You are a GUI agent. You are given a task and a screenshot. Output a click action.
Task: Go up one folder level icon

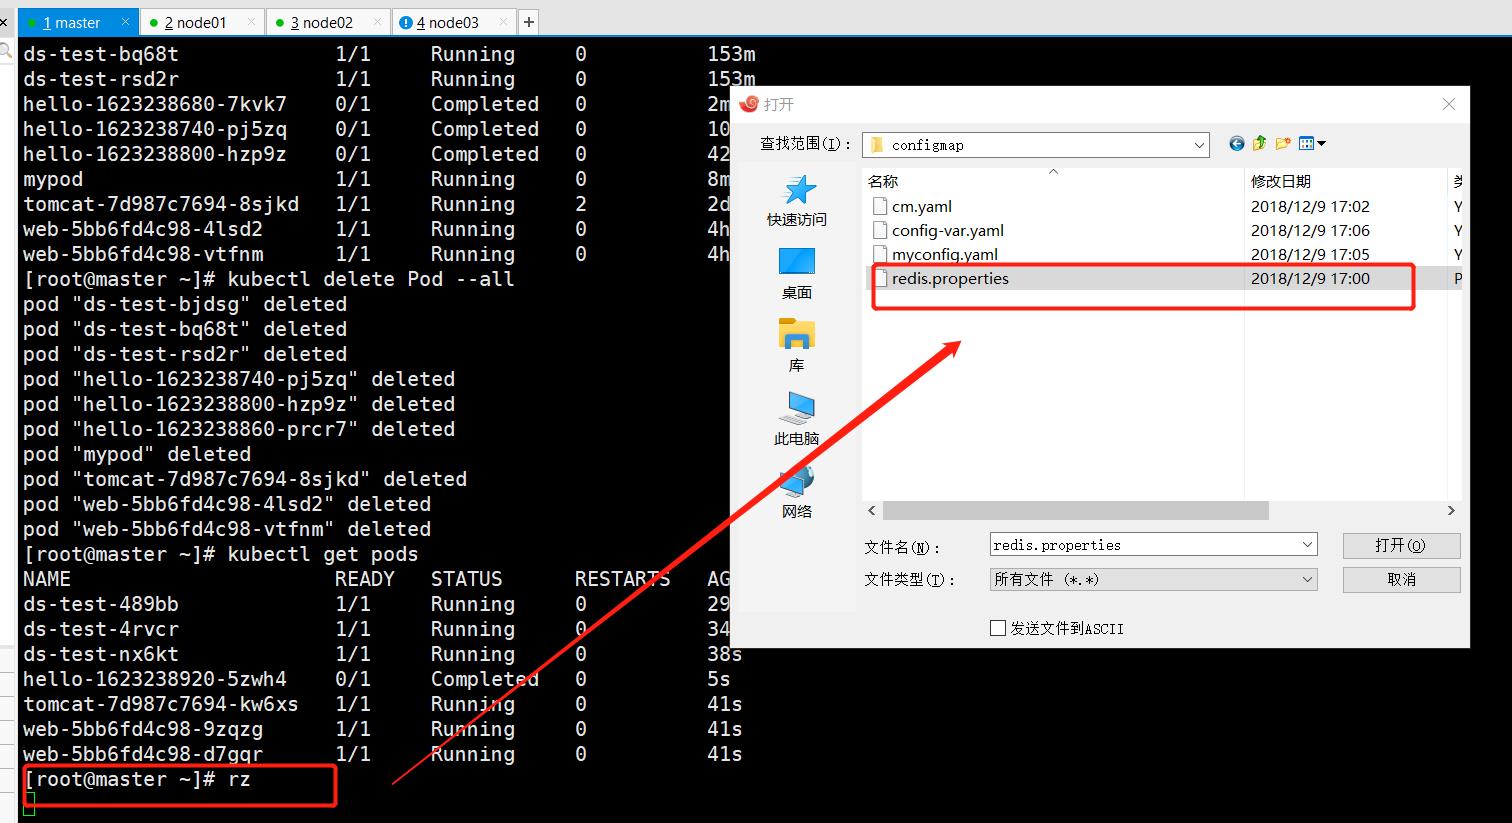[x=1259, y=144]
